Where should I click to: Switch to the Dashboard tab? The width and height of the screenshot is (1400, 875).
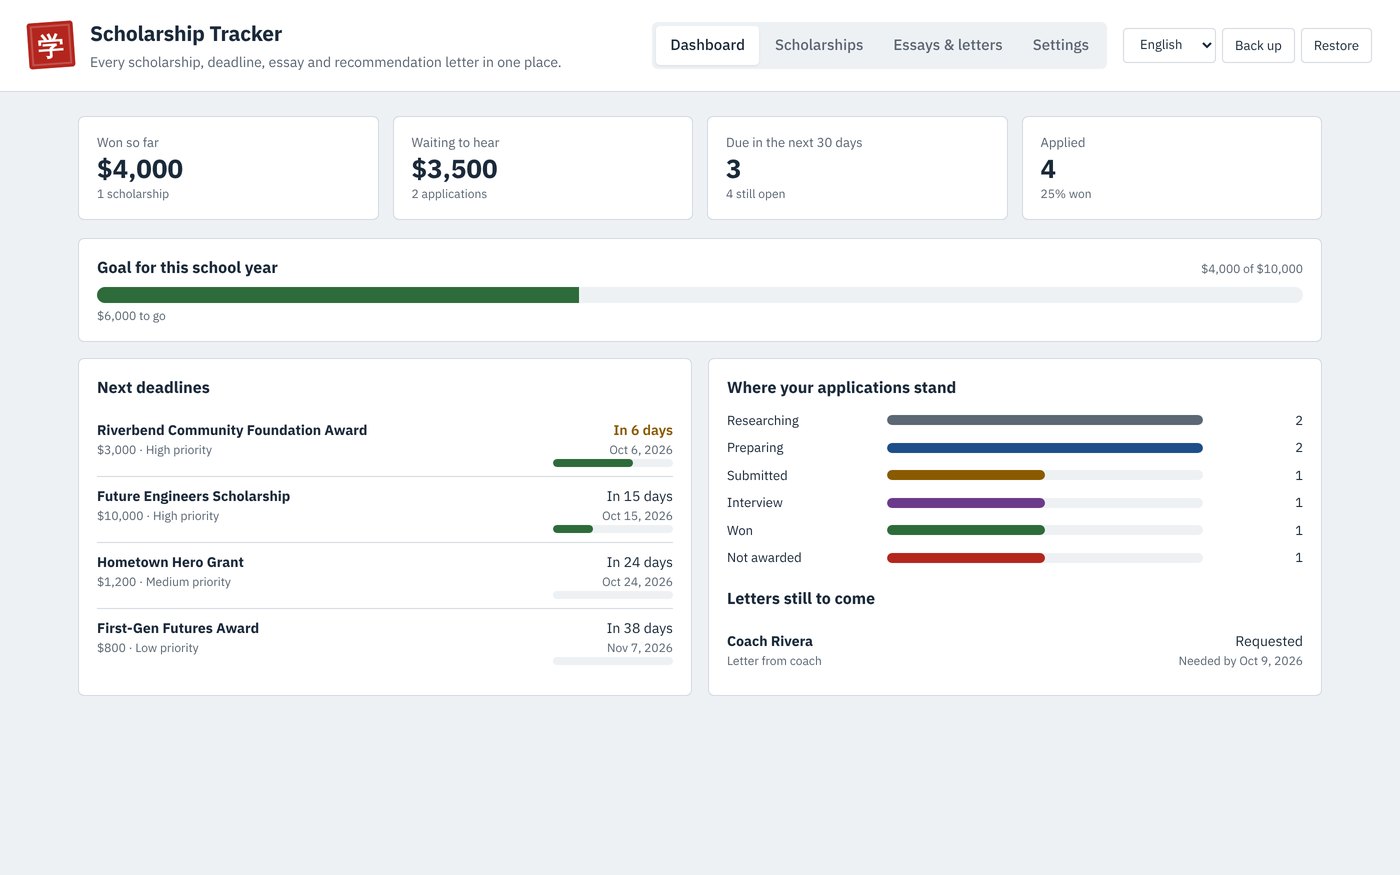pos(707,45)
